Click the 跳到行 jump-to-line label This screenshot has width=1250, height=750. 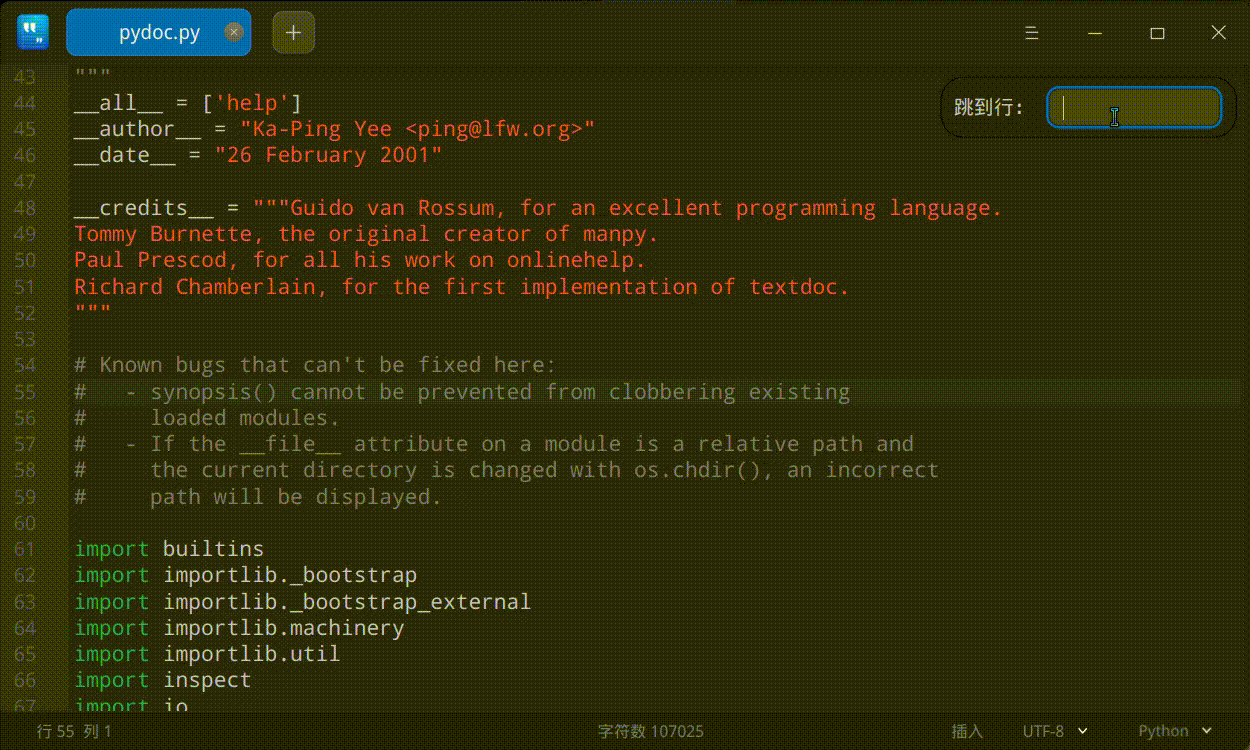(989, 105)
